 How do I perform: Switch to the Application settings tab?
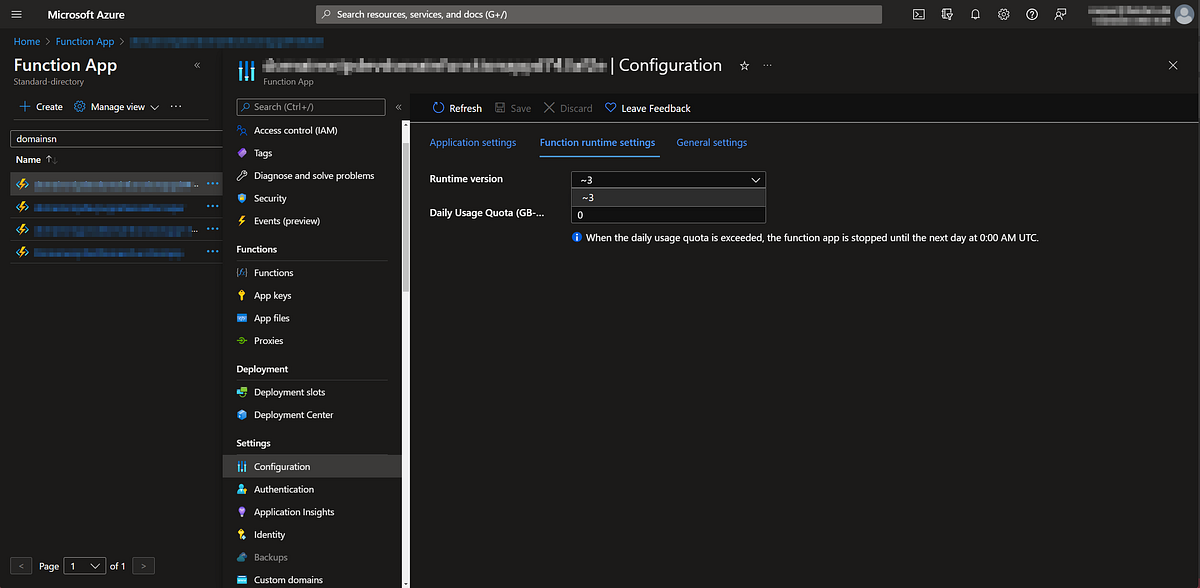[x=472, y=142]
